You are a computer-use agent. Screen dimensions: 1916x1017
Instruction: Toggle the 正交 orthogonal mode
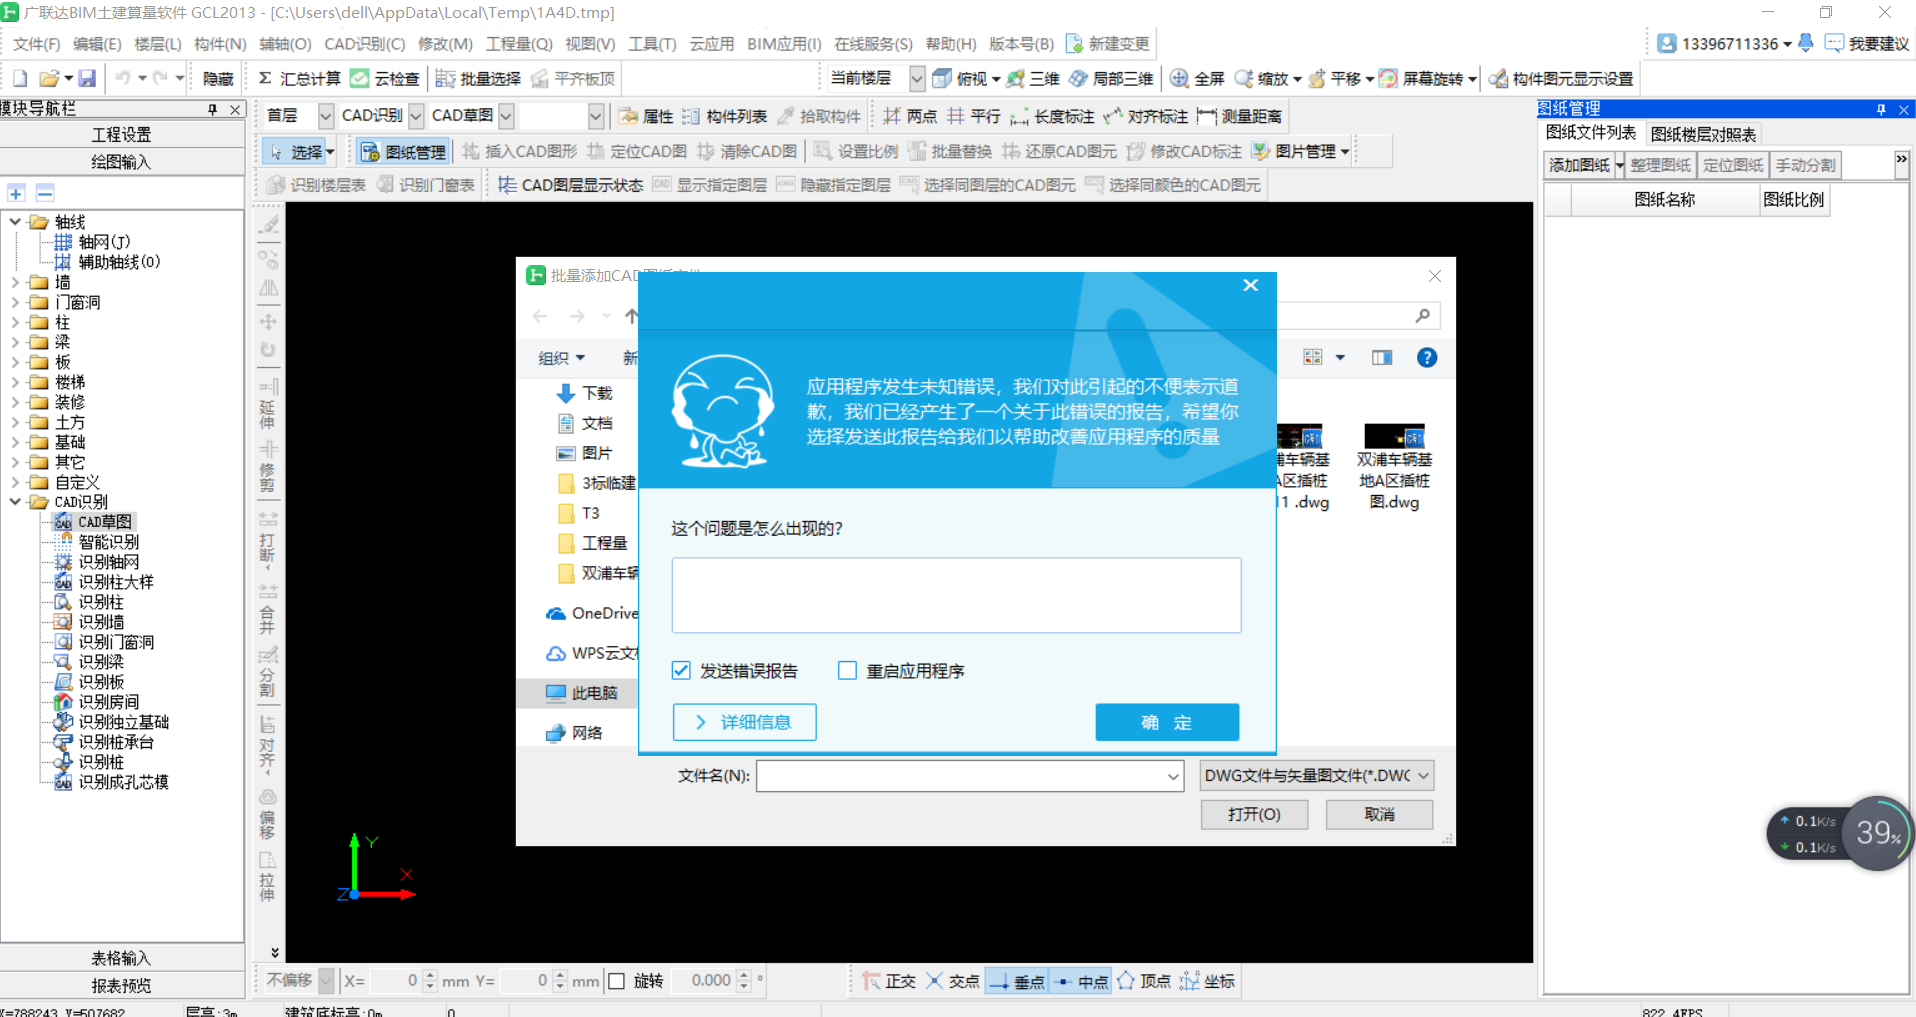(x=888, y=981)
